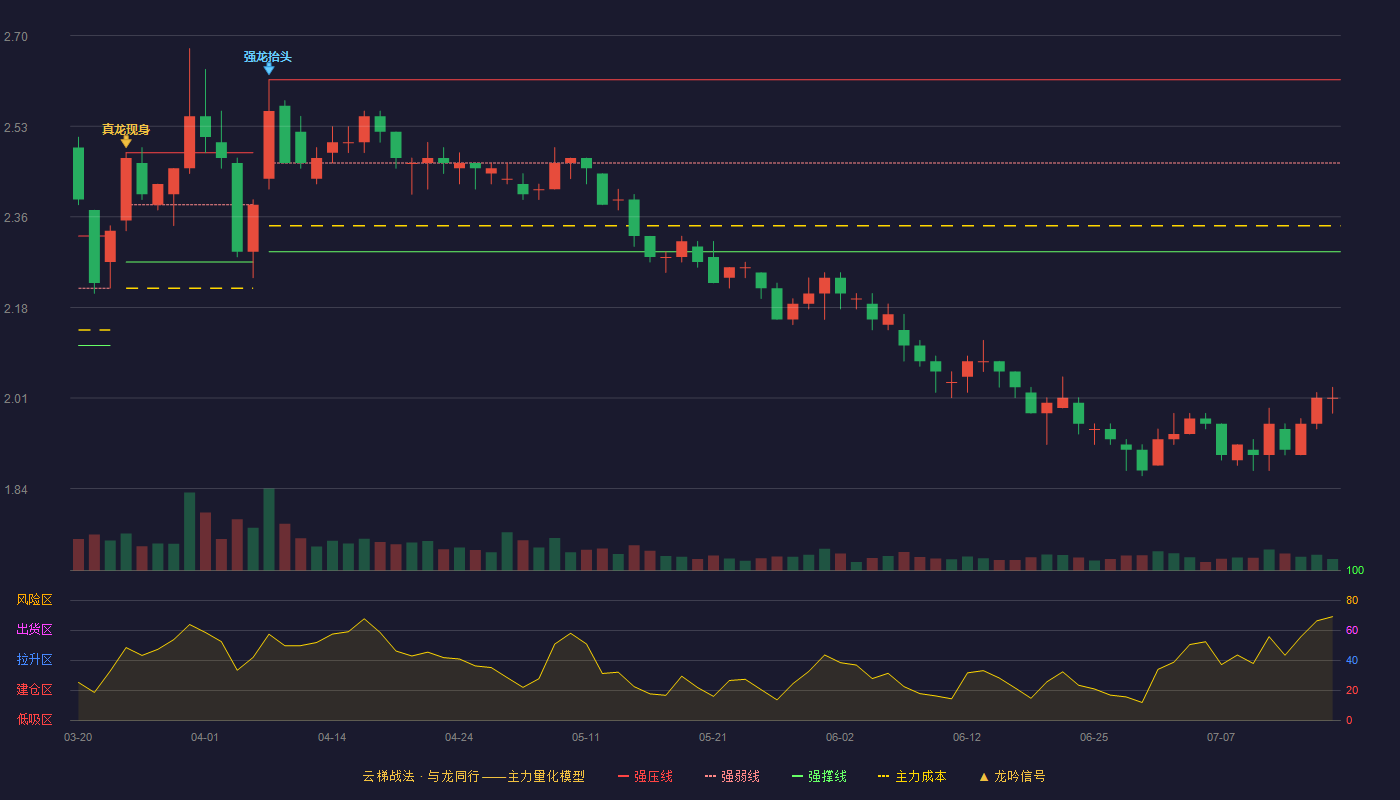The width and height of the screenshot is (1400, 800).
Task: Click the 云梯战法 · 与龙同行 model title
Action: coord(474,776)
